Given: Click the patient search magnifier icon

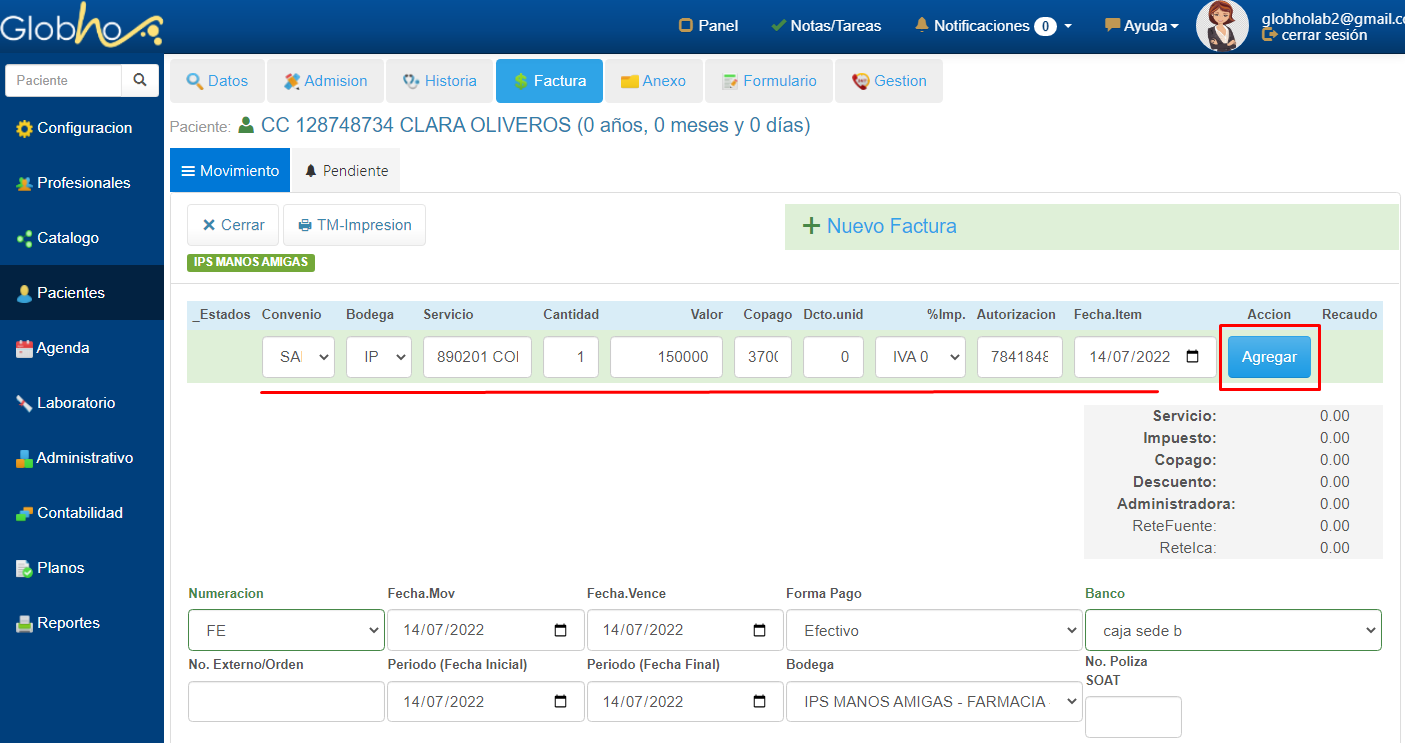Looking at the screenshot, I should pos(140,81).
